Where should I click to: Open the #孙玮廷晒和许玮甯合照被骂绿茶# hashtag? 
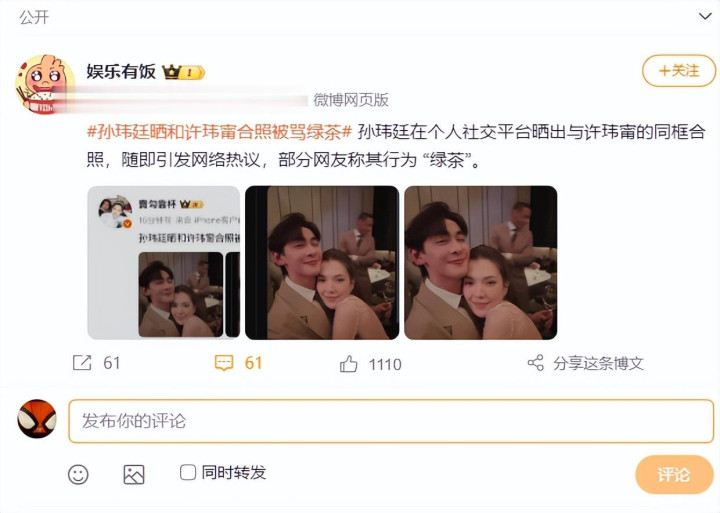coord(219,132)
